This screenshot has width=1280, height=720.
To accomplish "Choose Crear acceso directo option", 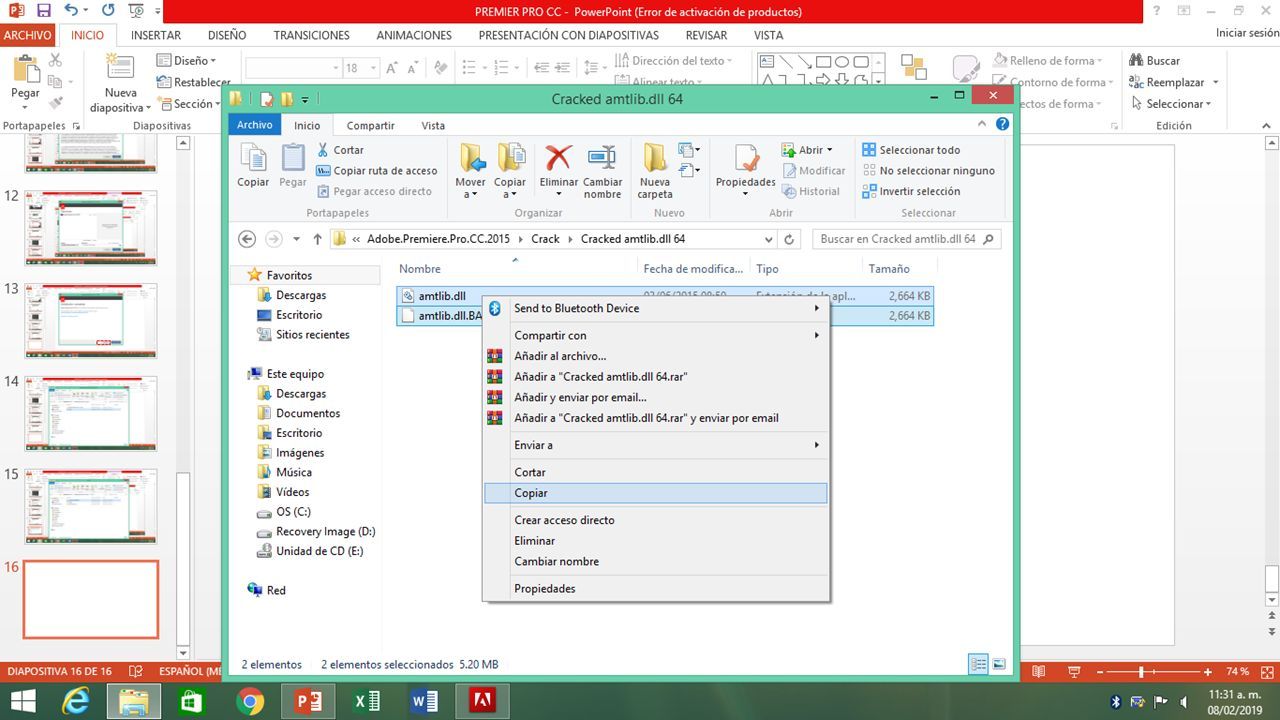I will (656, 520).
